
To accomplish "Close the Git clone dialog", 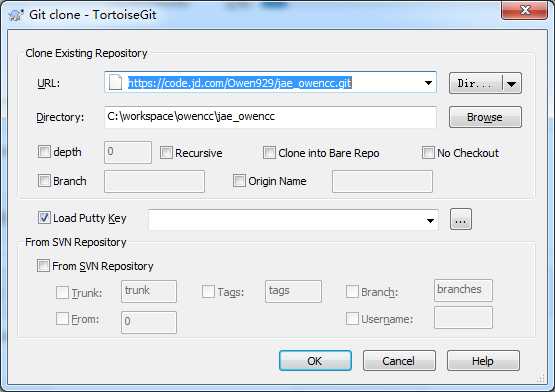I will (x=524, y=10).
